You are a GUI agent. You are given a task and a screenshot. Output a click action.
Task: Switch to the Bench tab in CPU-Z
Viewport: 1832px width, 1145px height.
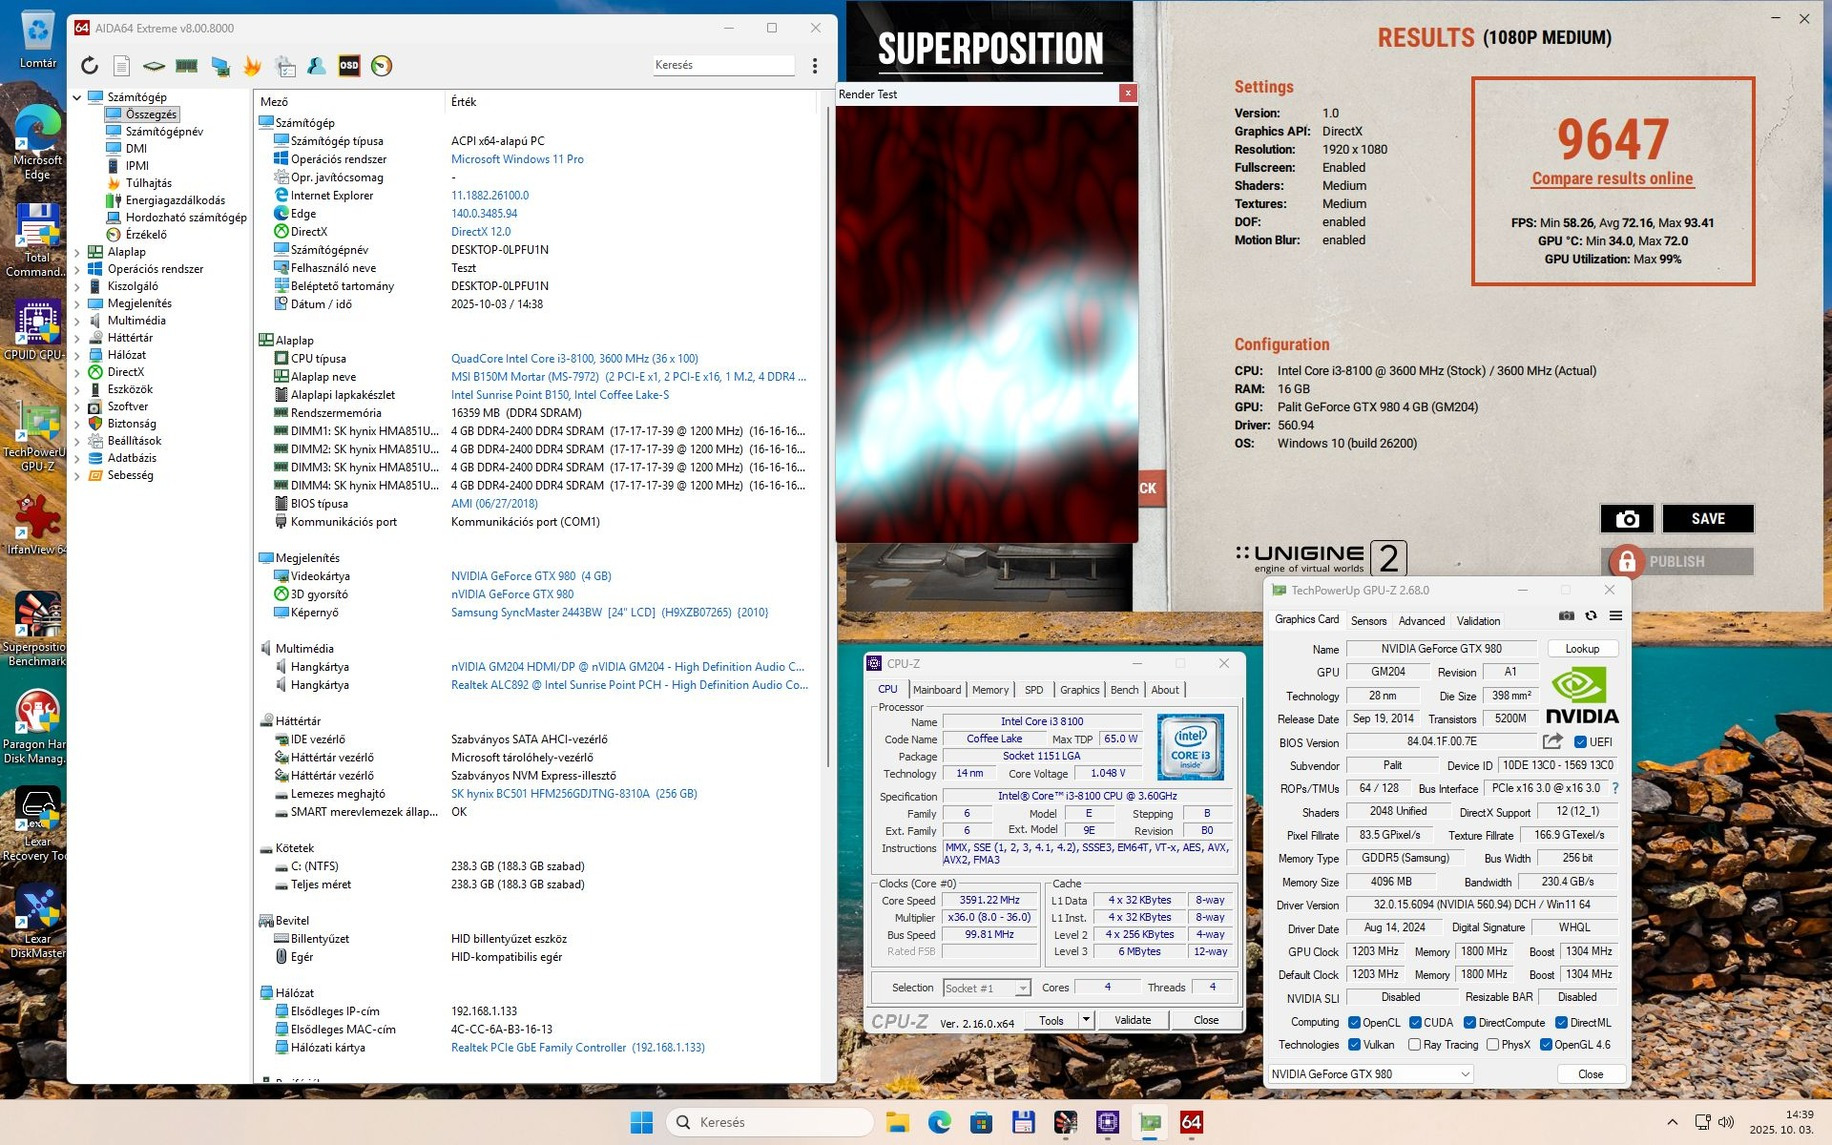1124,690
